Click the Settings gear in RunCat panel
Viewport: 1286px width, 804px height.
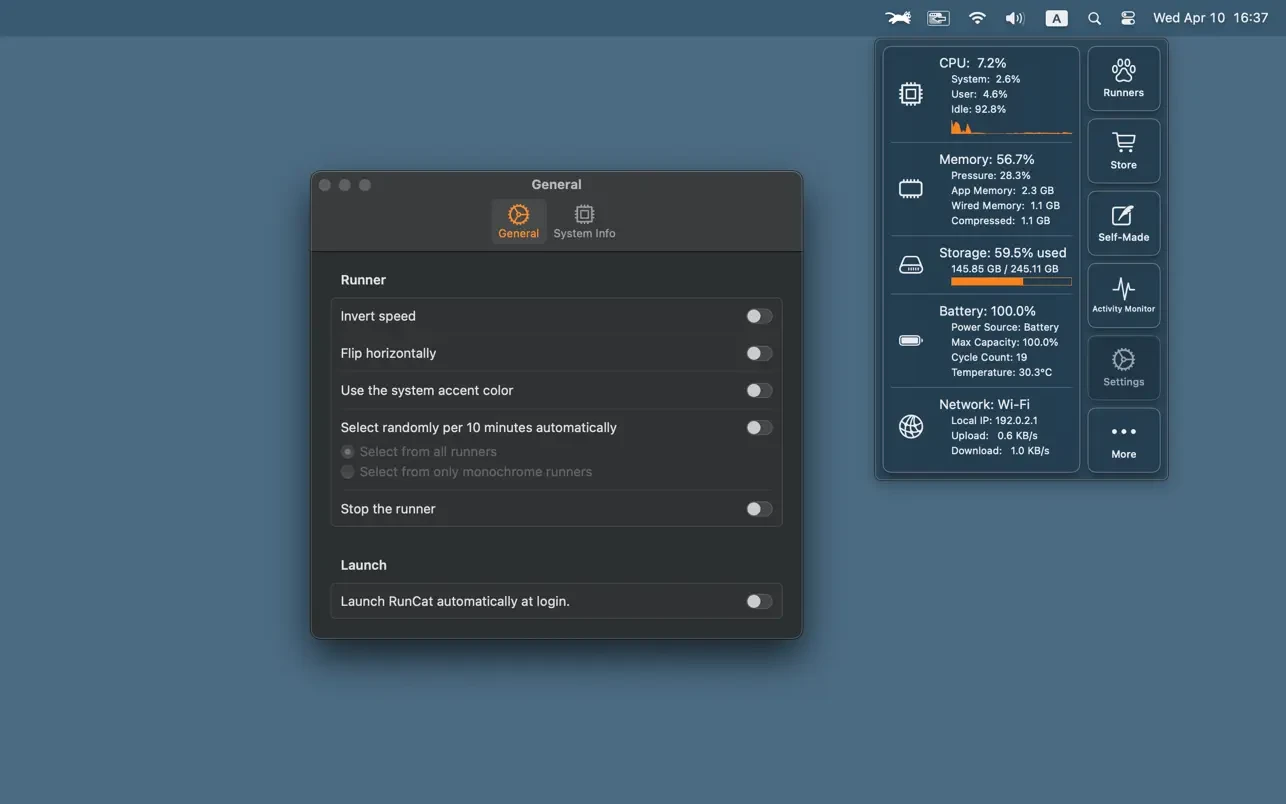(1123, 367)
